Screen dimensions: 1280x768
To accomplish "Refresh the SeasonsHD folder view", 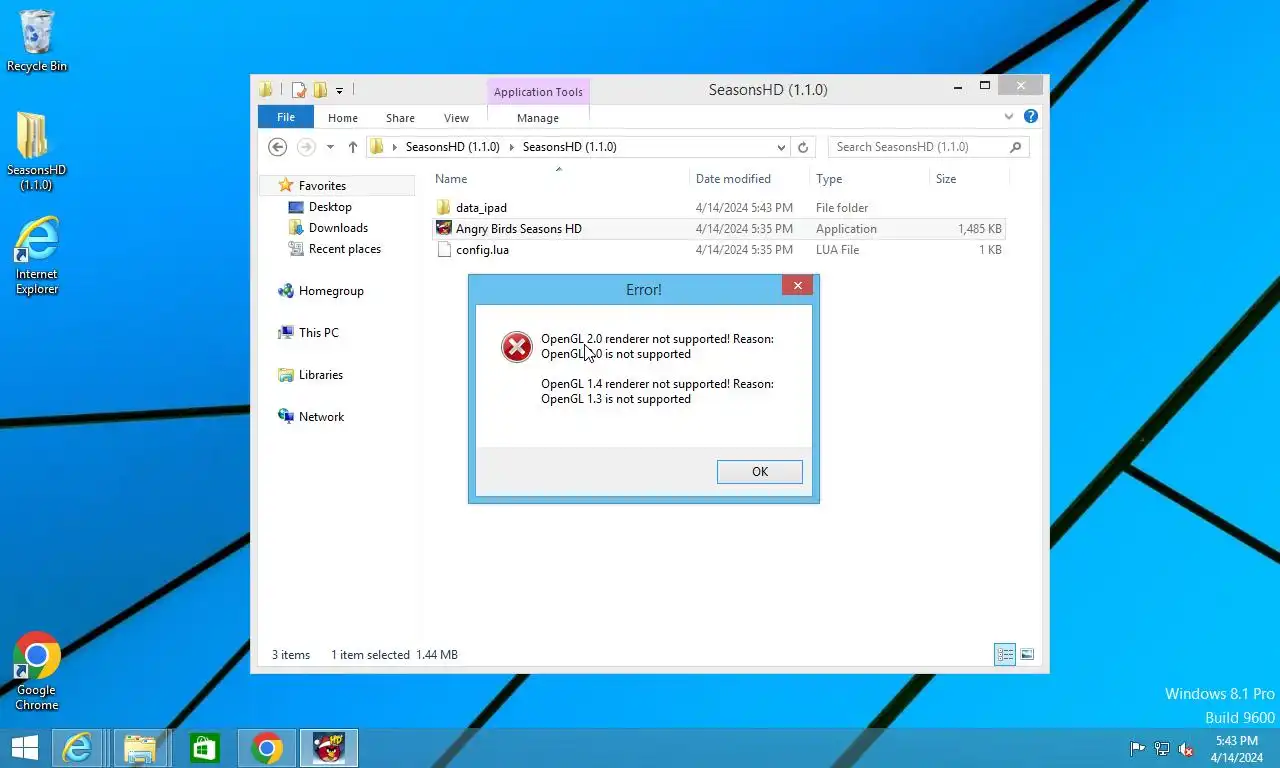I will click(x=802, y=147).
